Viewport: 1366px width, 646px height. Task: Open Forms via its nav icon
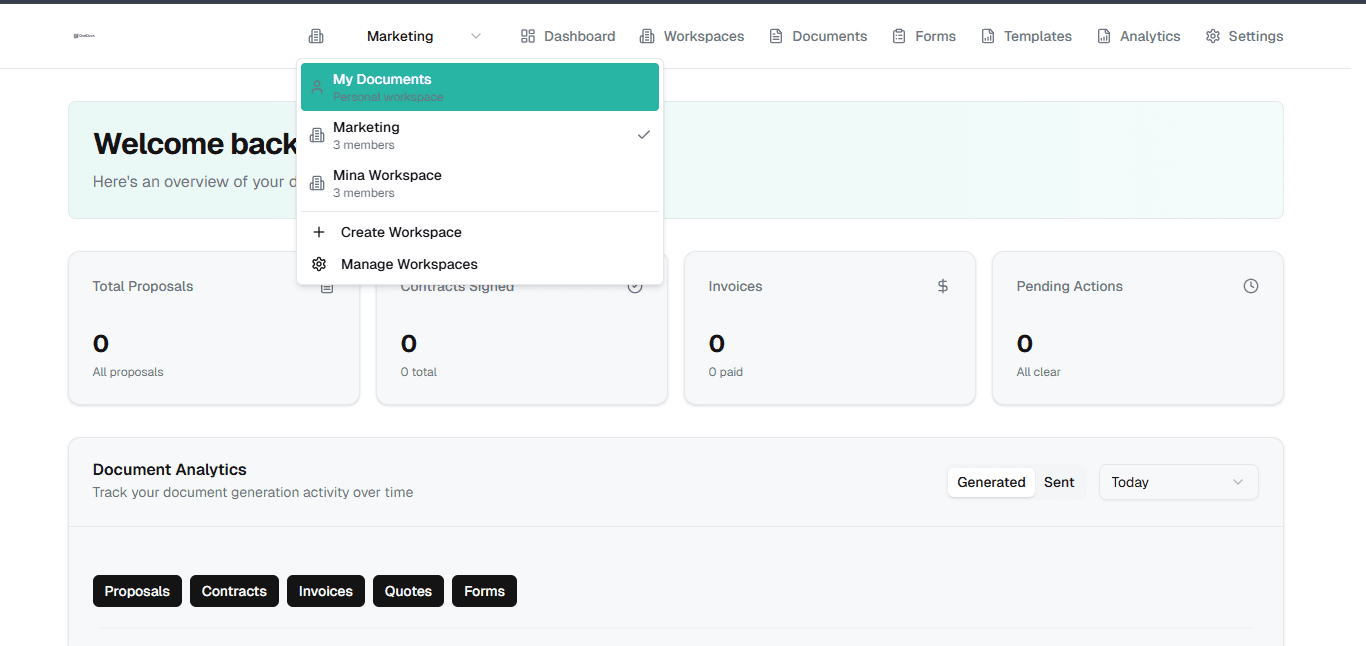pos(899,35)
